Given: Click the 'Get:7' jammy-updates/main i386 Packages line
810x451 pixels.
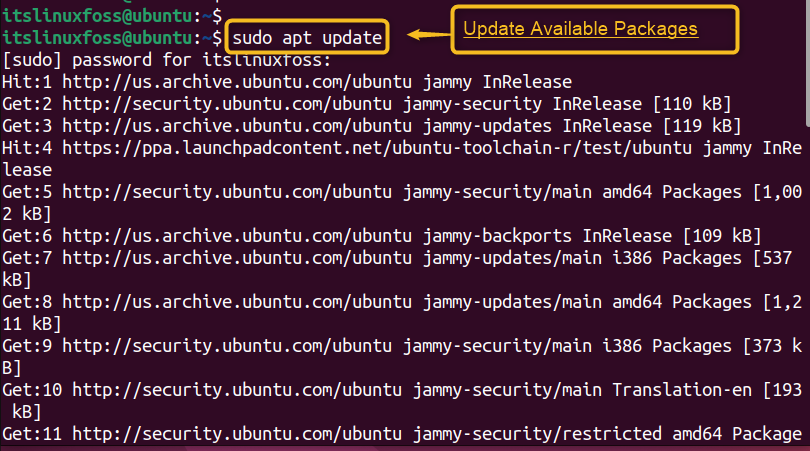Looking at the screenshot, I should (x=397, y=258).
